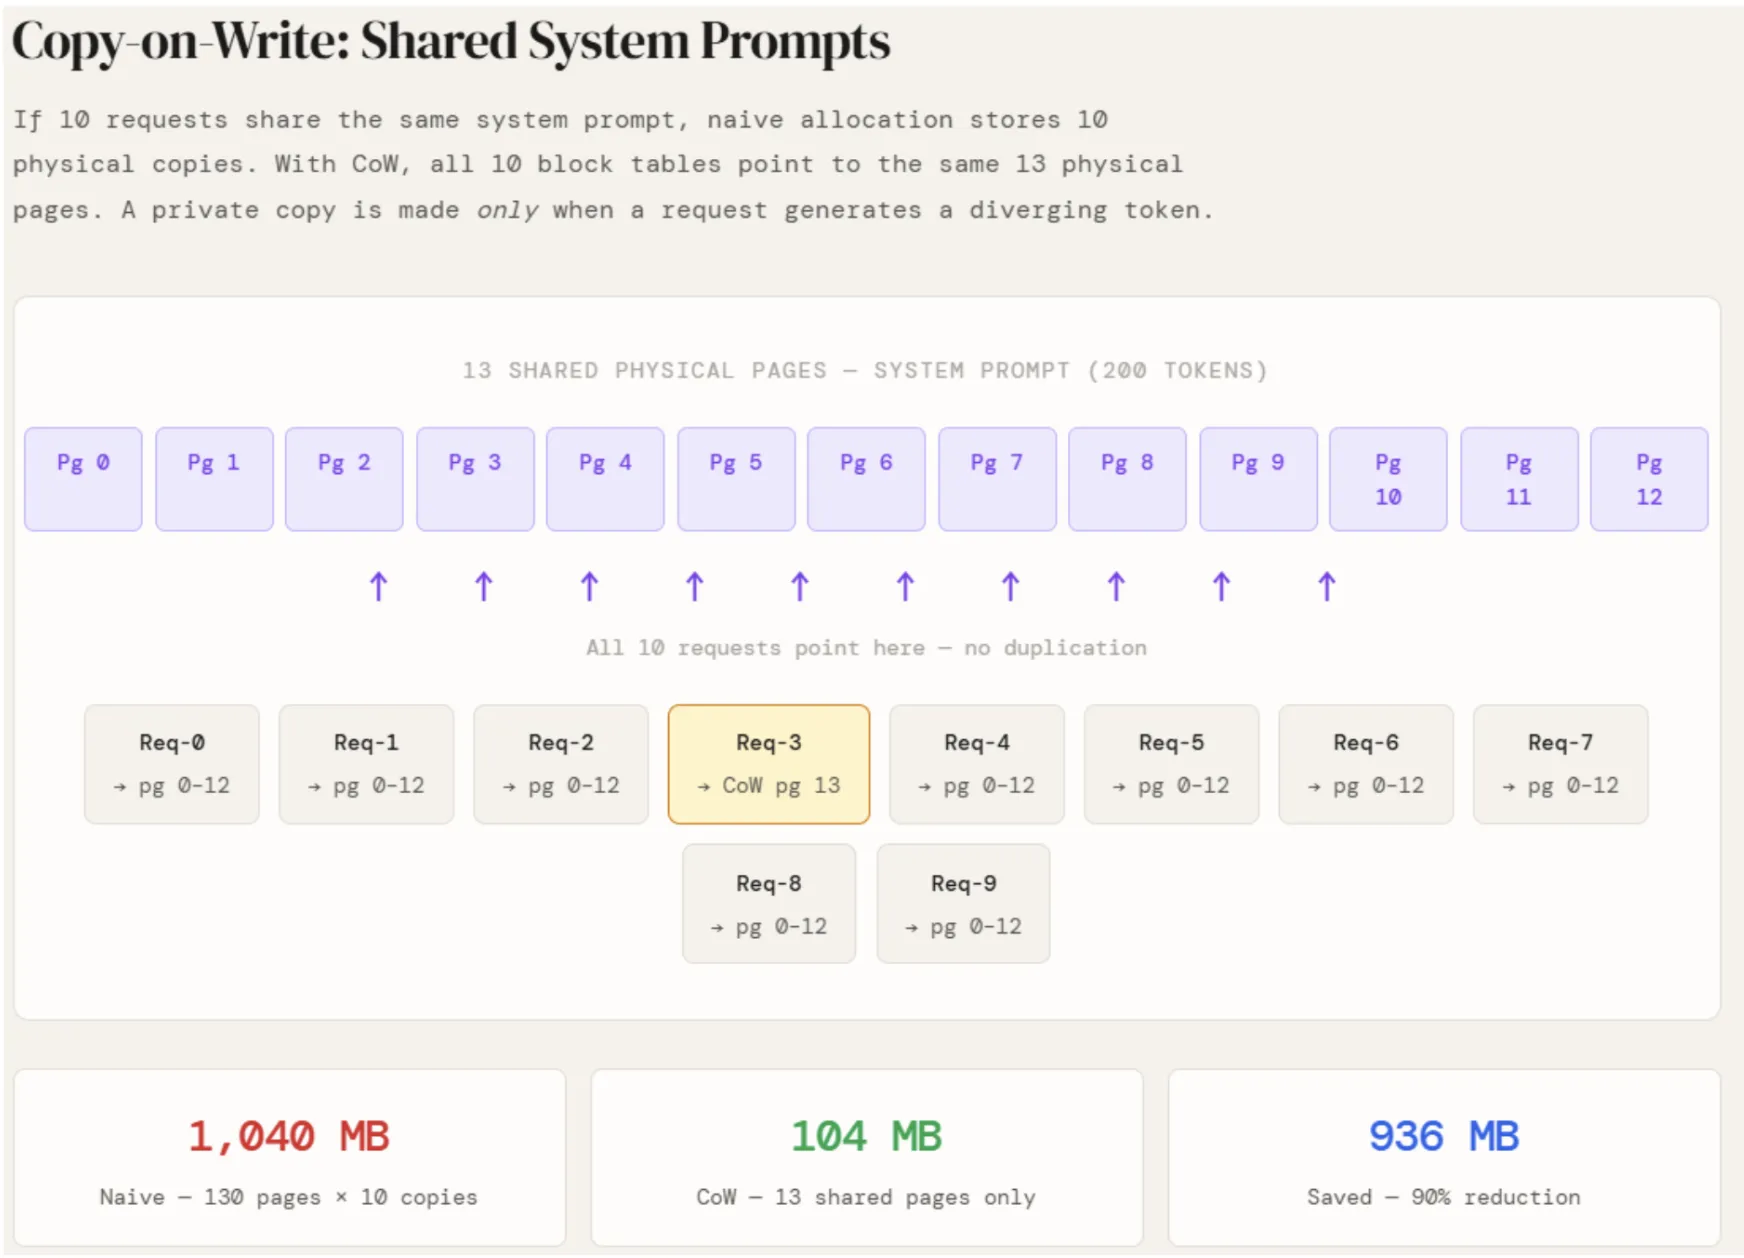Select the Pg 3 shared page block
Viewport: 1744px width, 1258px height.
point(475,479)
